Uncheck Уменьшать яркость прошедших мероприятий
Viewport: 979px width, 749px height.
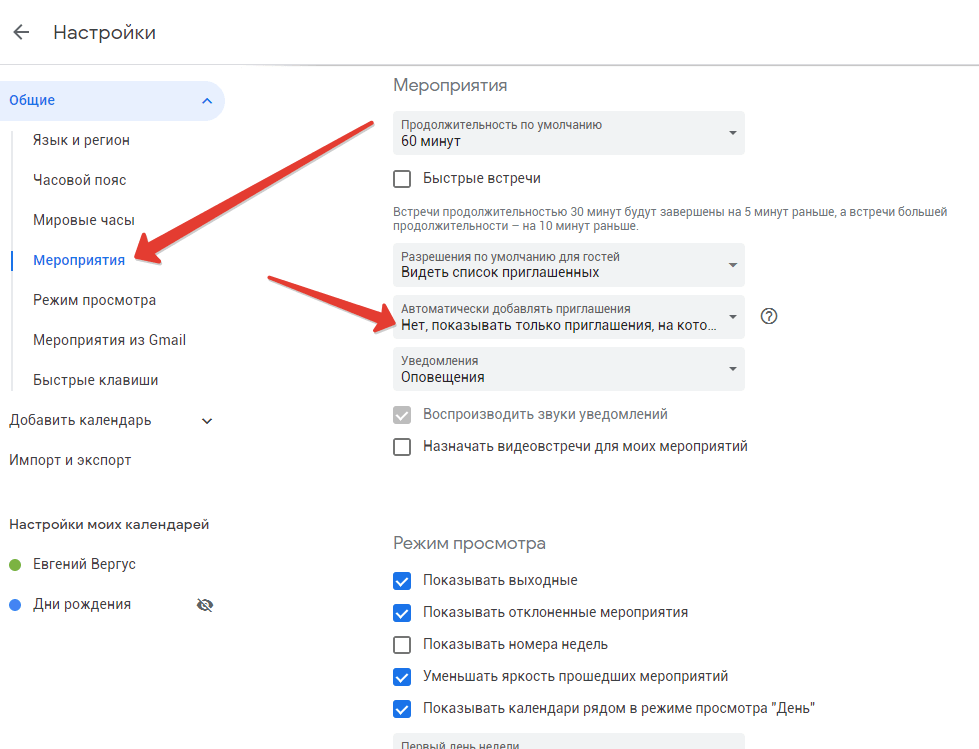402,677
